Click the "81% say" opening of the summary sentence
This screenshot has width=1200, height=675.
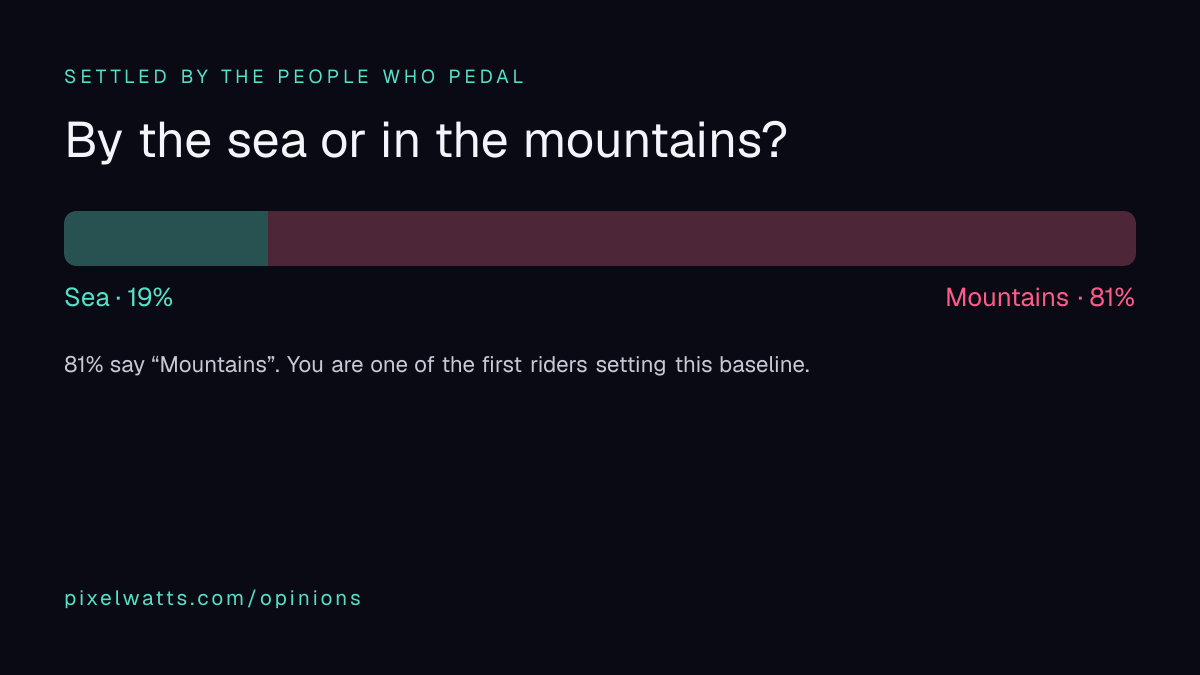tap(104, 364)
